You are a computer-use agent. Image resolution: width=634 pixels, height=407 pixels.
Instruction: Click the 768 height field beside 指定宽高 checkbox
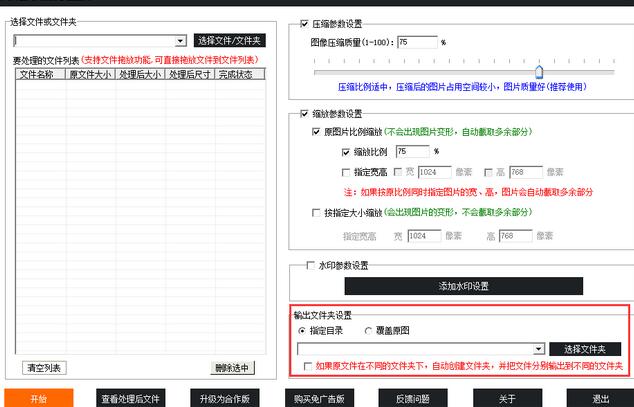(526, 172)
